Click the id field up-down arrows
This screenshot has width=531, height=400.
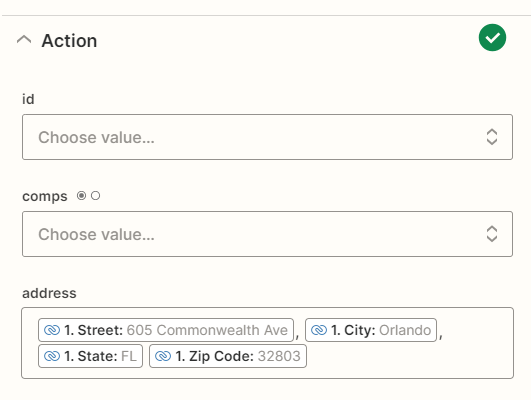coord(492,137)
